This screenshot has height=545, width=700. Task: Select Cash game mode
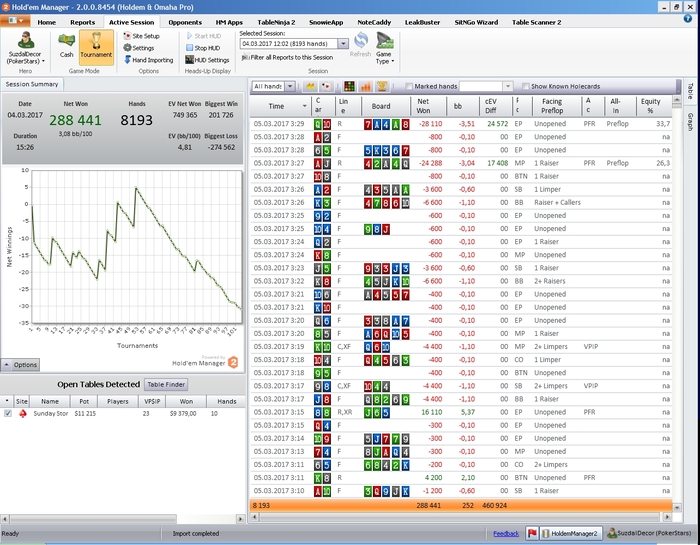coord(67,46)
